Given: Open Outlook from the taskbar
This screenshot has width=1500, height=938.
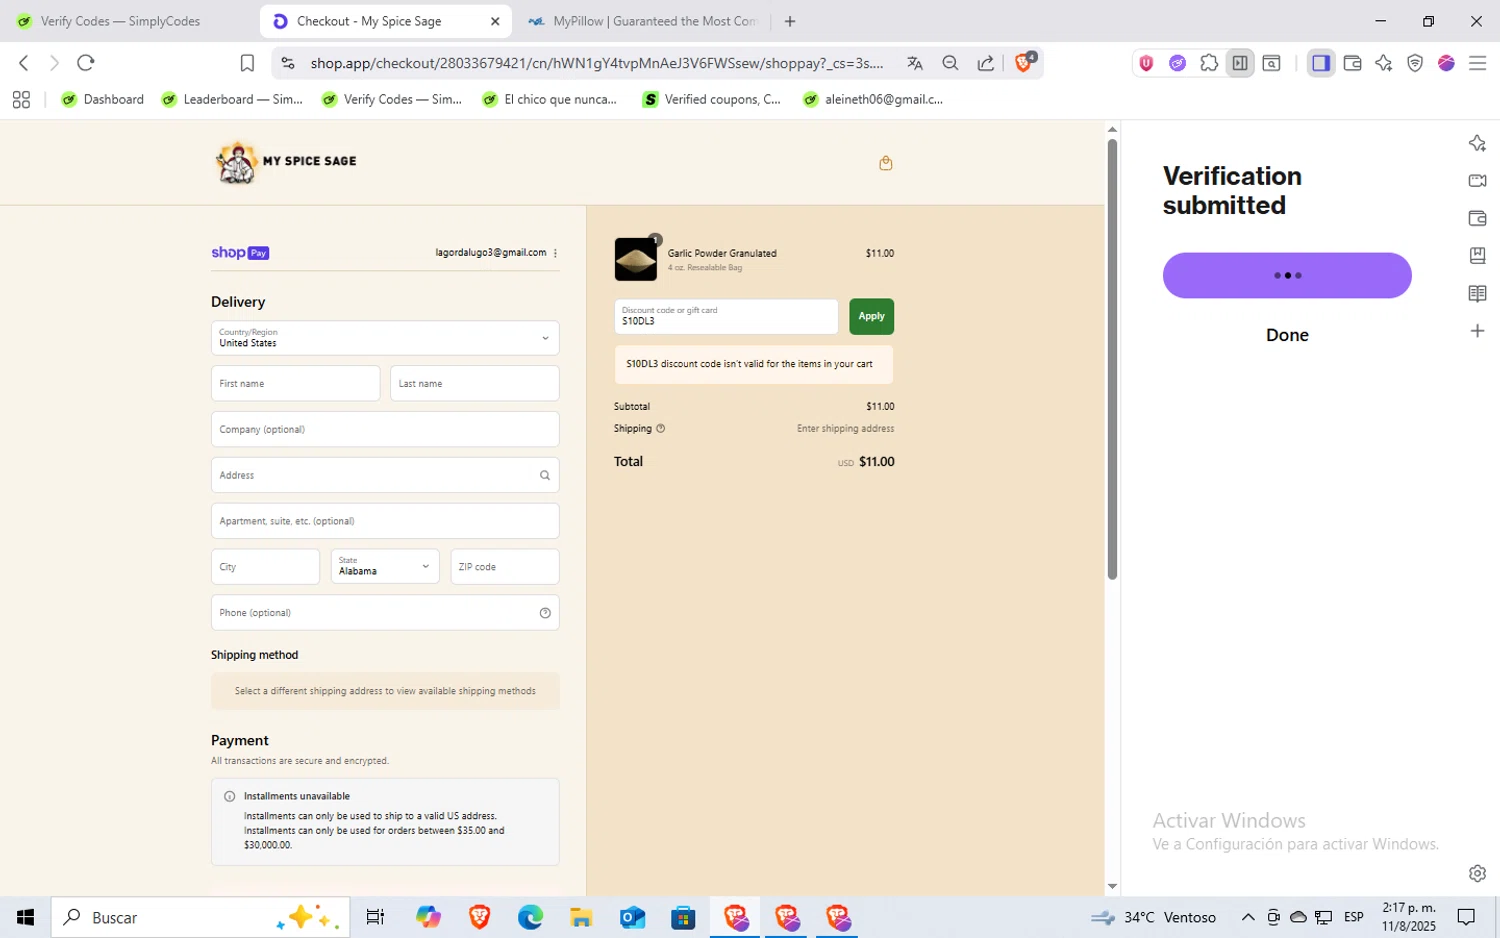Looking at the screenshot, I should point(632,917).
